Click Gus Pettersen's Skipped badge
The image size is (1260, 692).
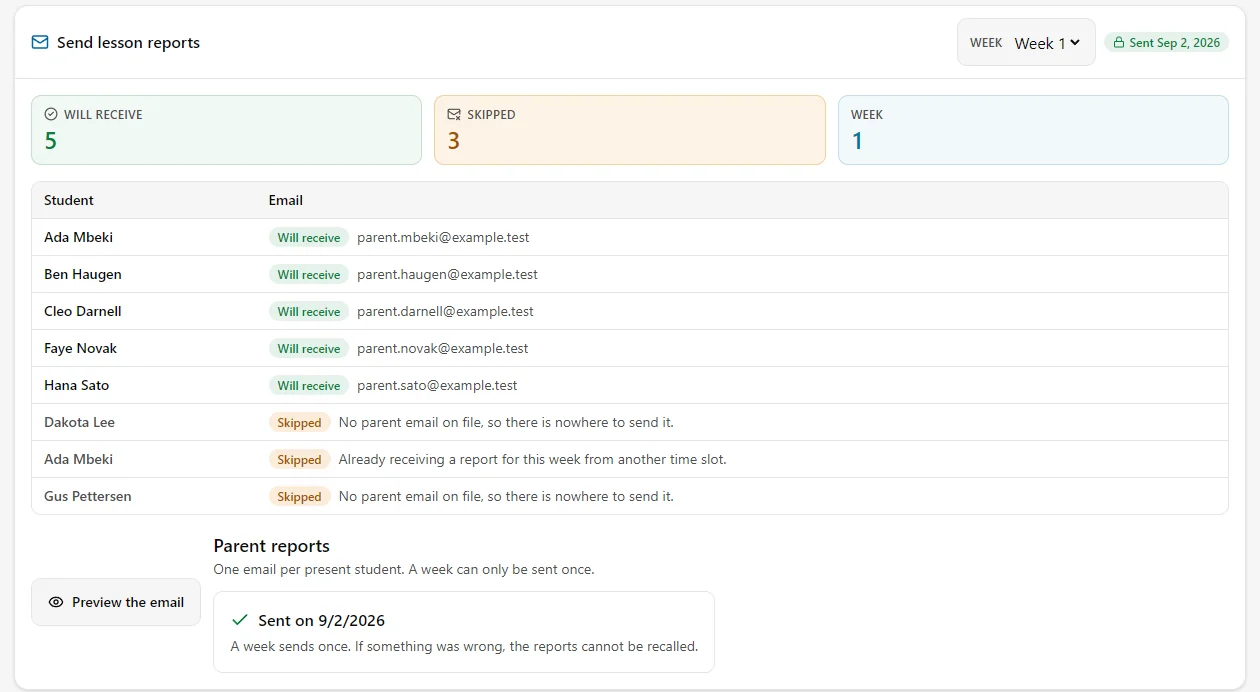click(299, 496)
